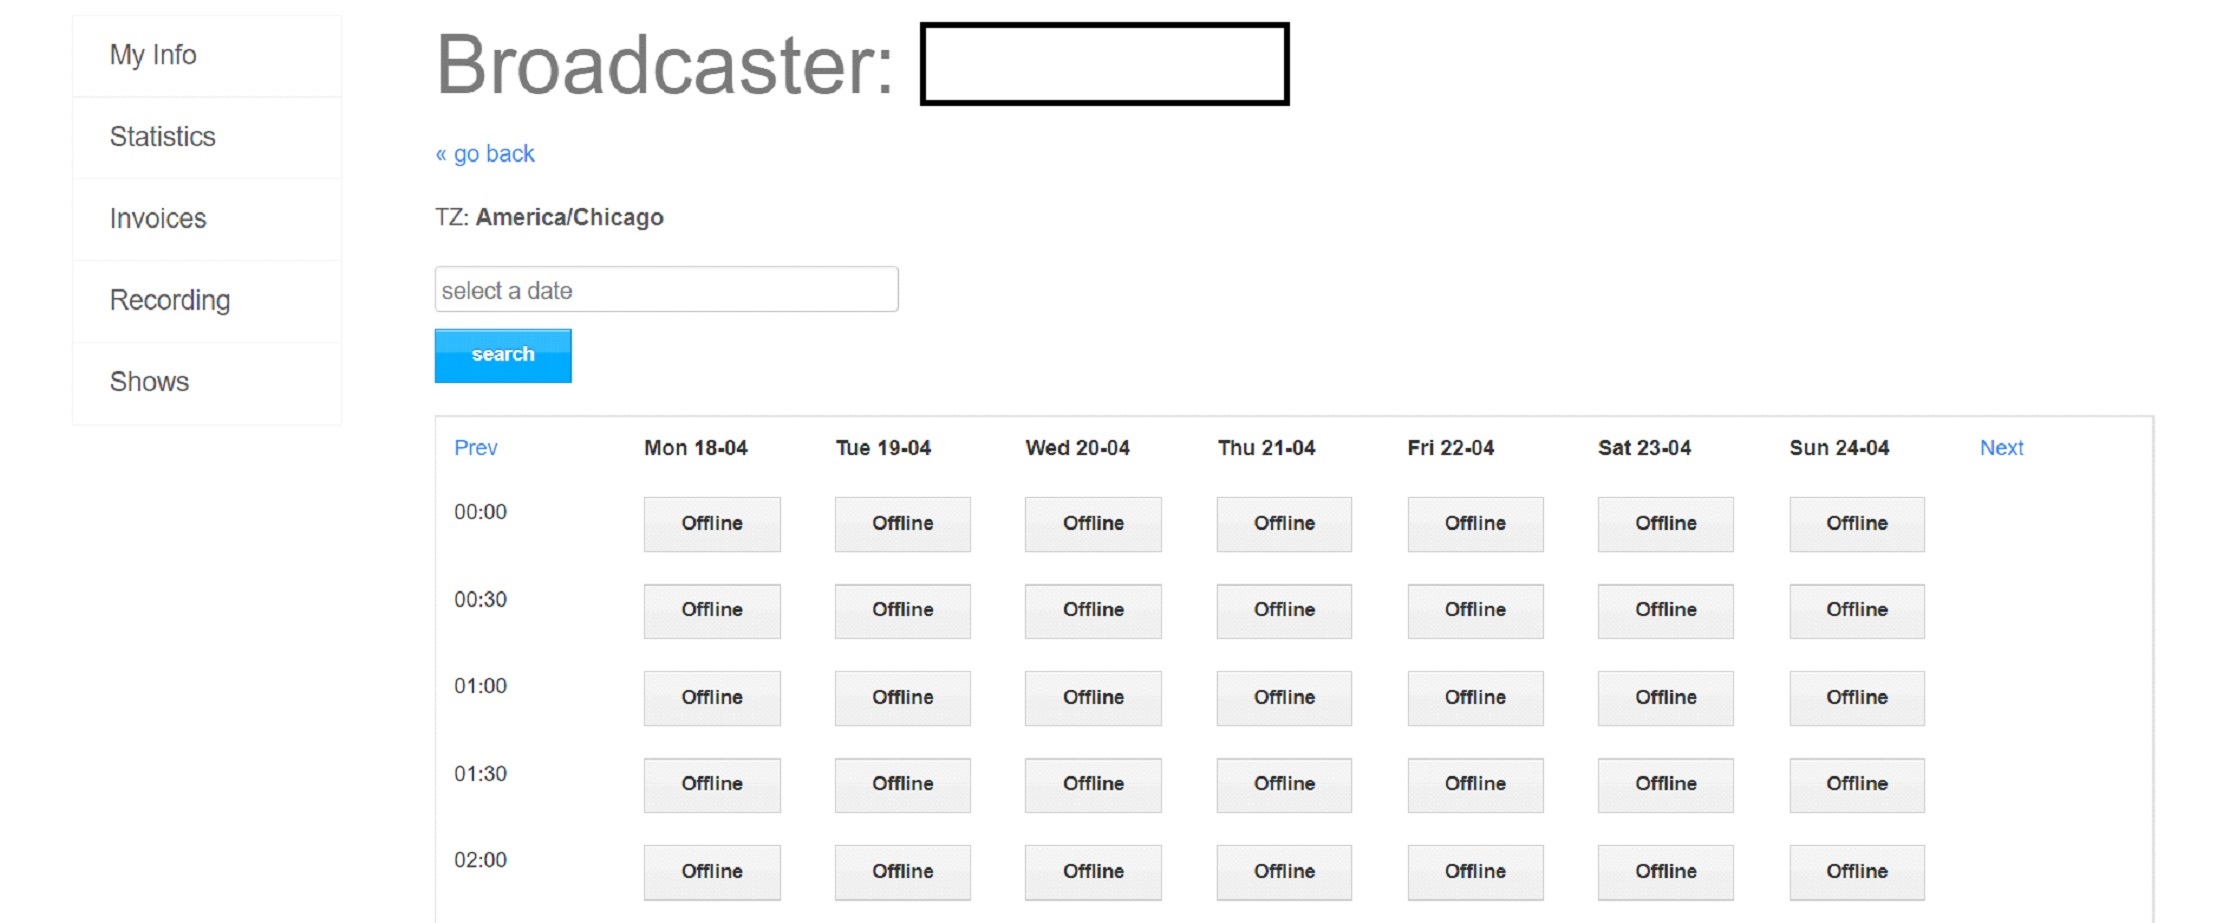
Task: Open the My Info sidebar item
Action: 153,55
